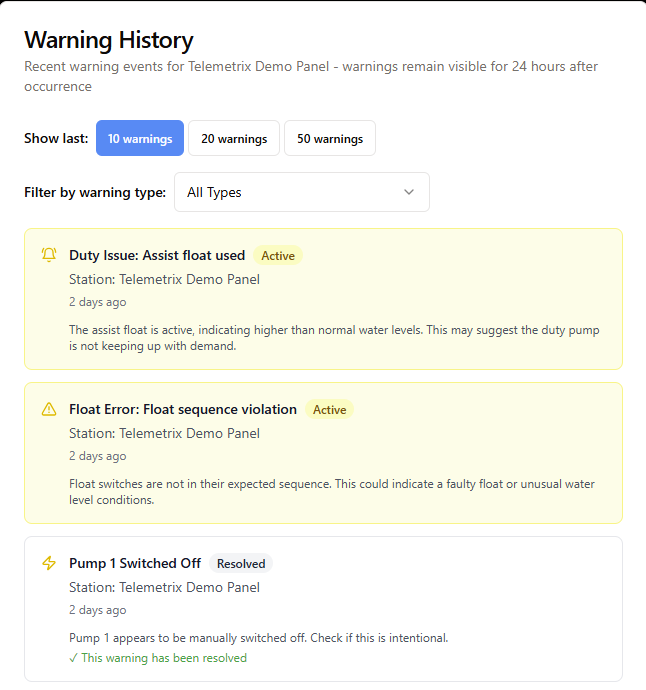The height and width of the screenshot is (690, 646).
Task: Click This warning has been resolved message
Action: [x=158, y=658]
